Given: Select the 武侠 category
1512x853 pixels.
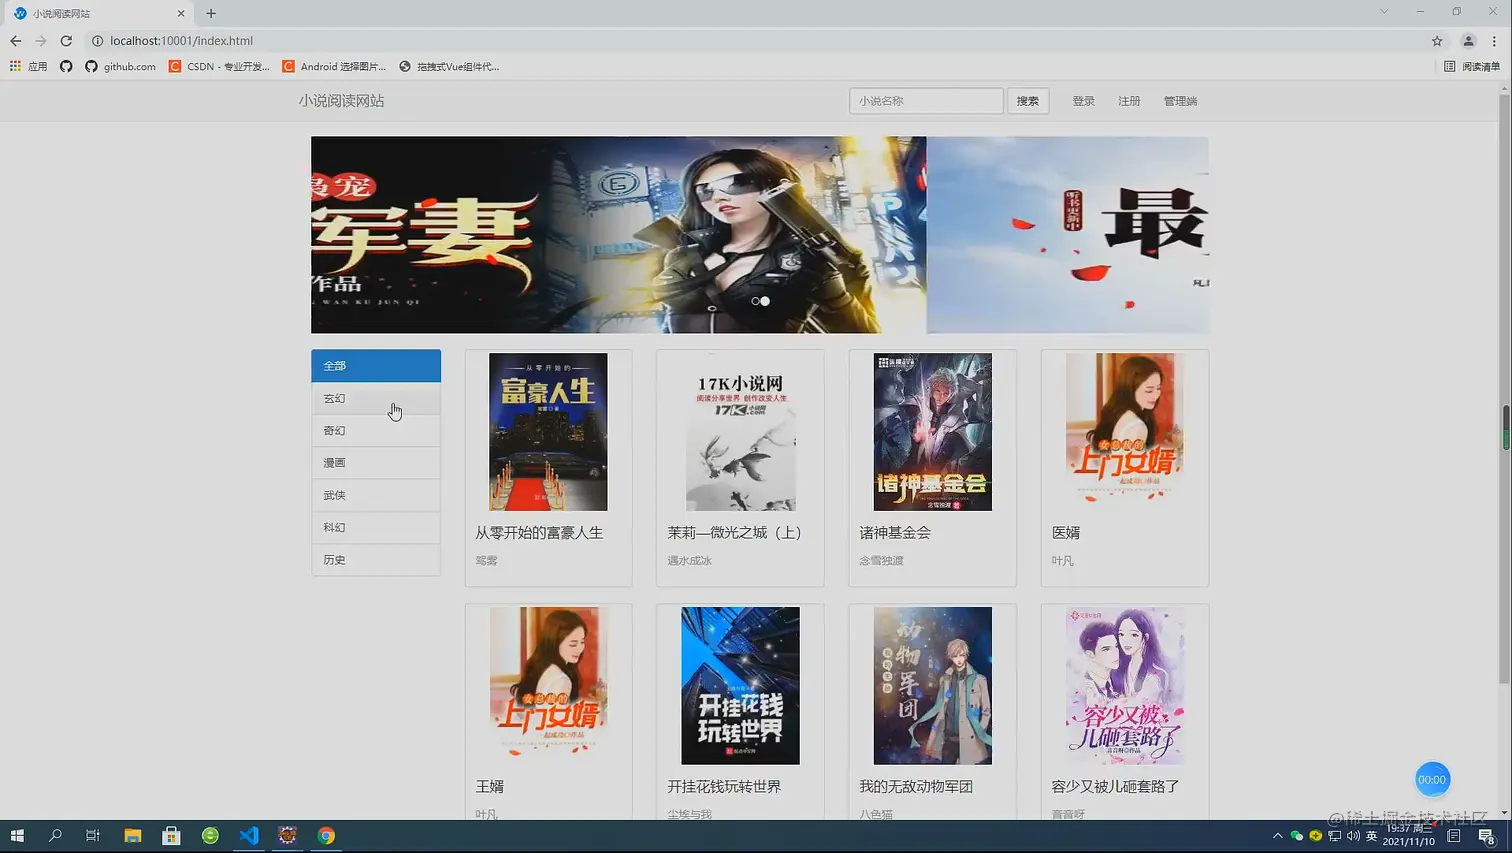Looking at the screenshot, I should pyautogui.click(x=376, y=495).
